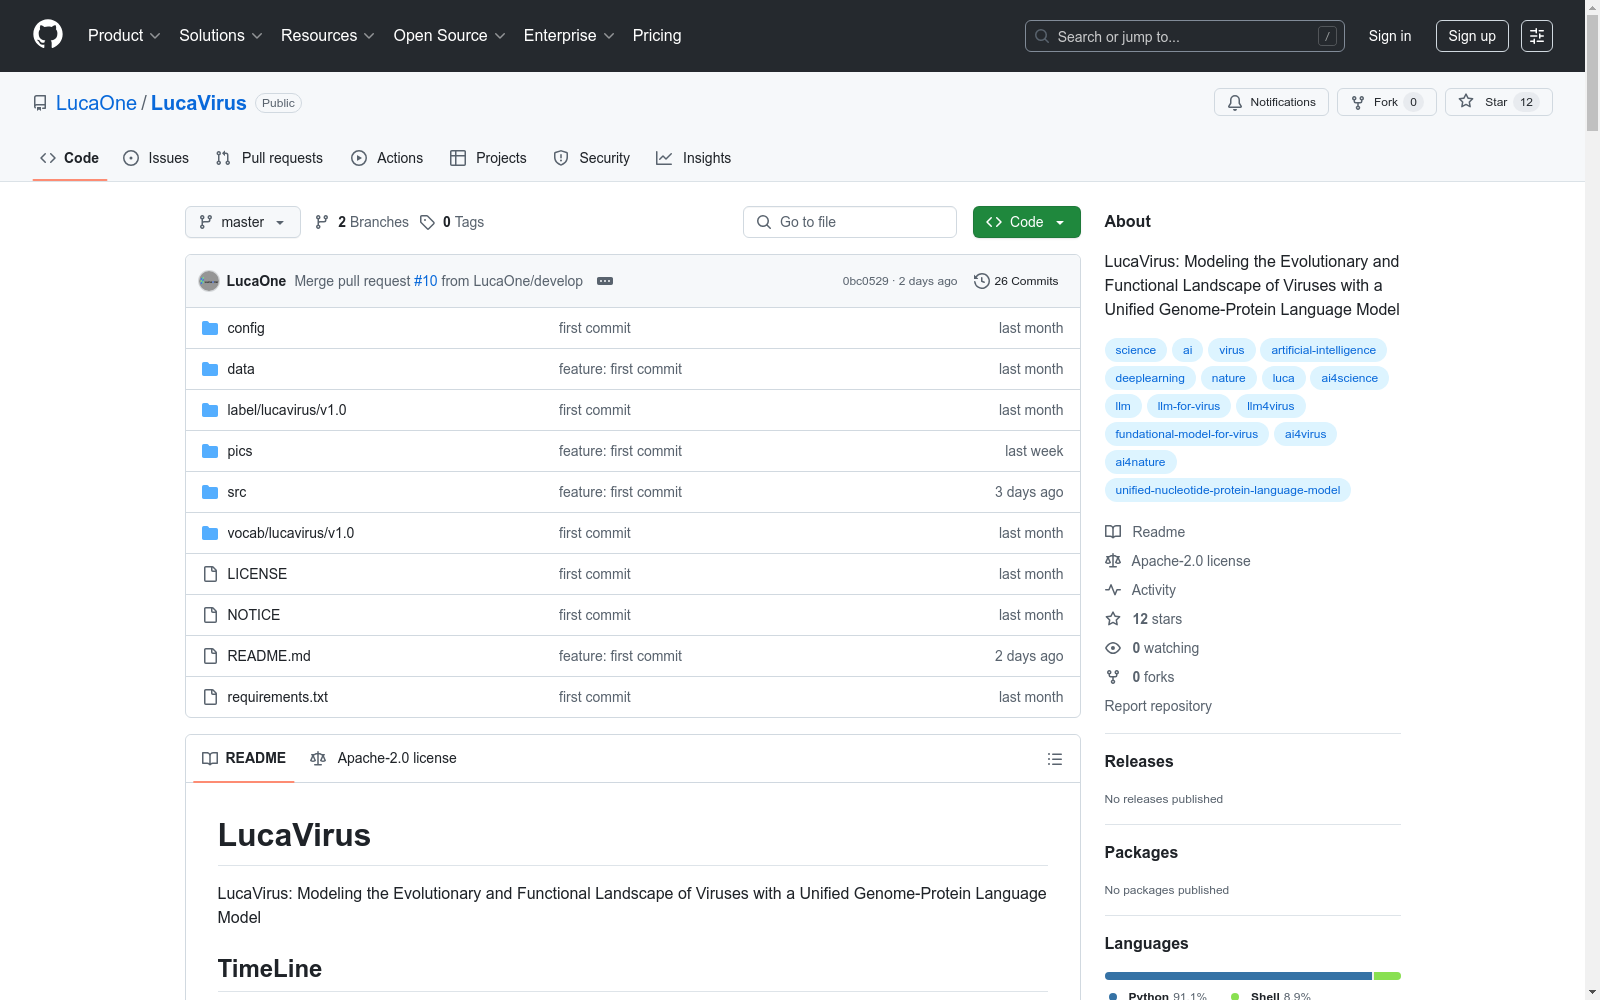Click the license scale icon in About

click(x=1113, y=561)
